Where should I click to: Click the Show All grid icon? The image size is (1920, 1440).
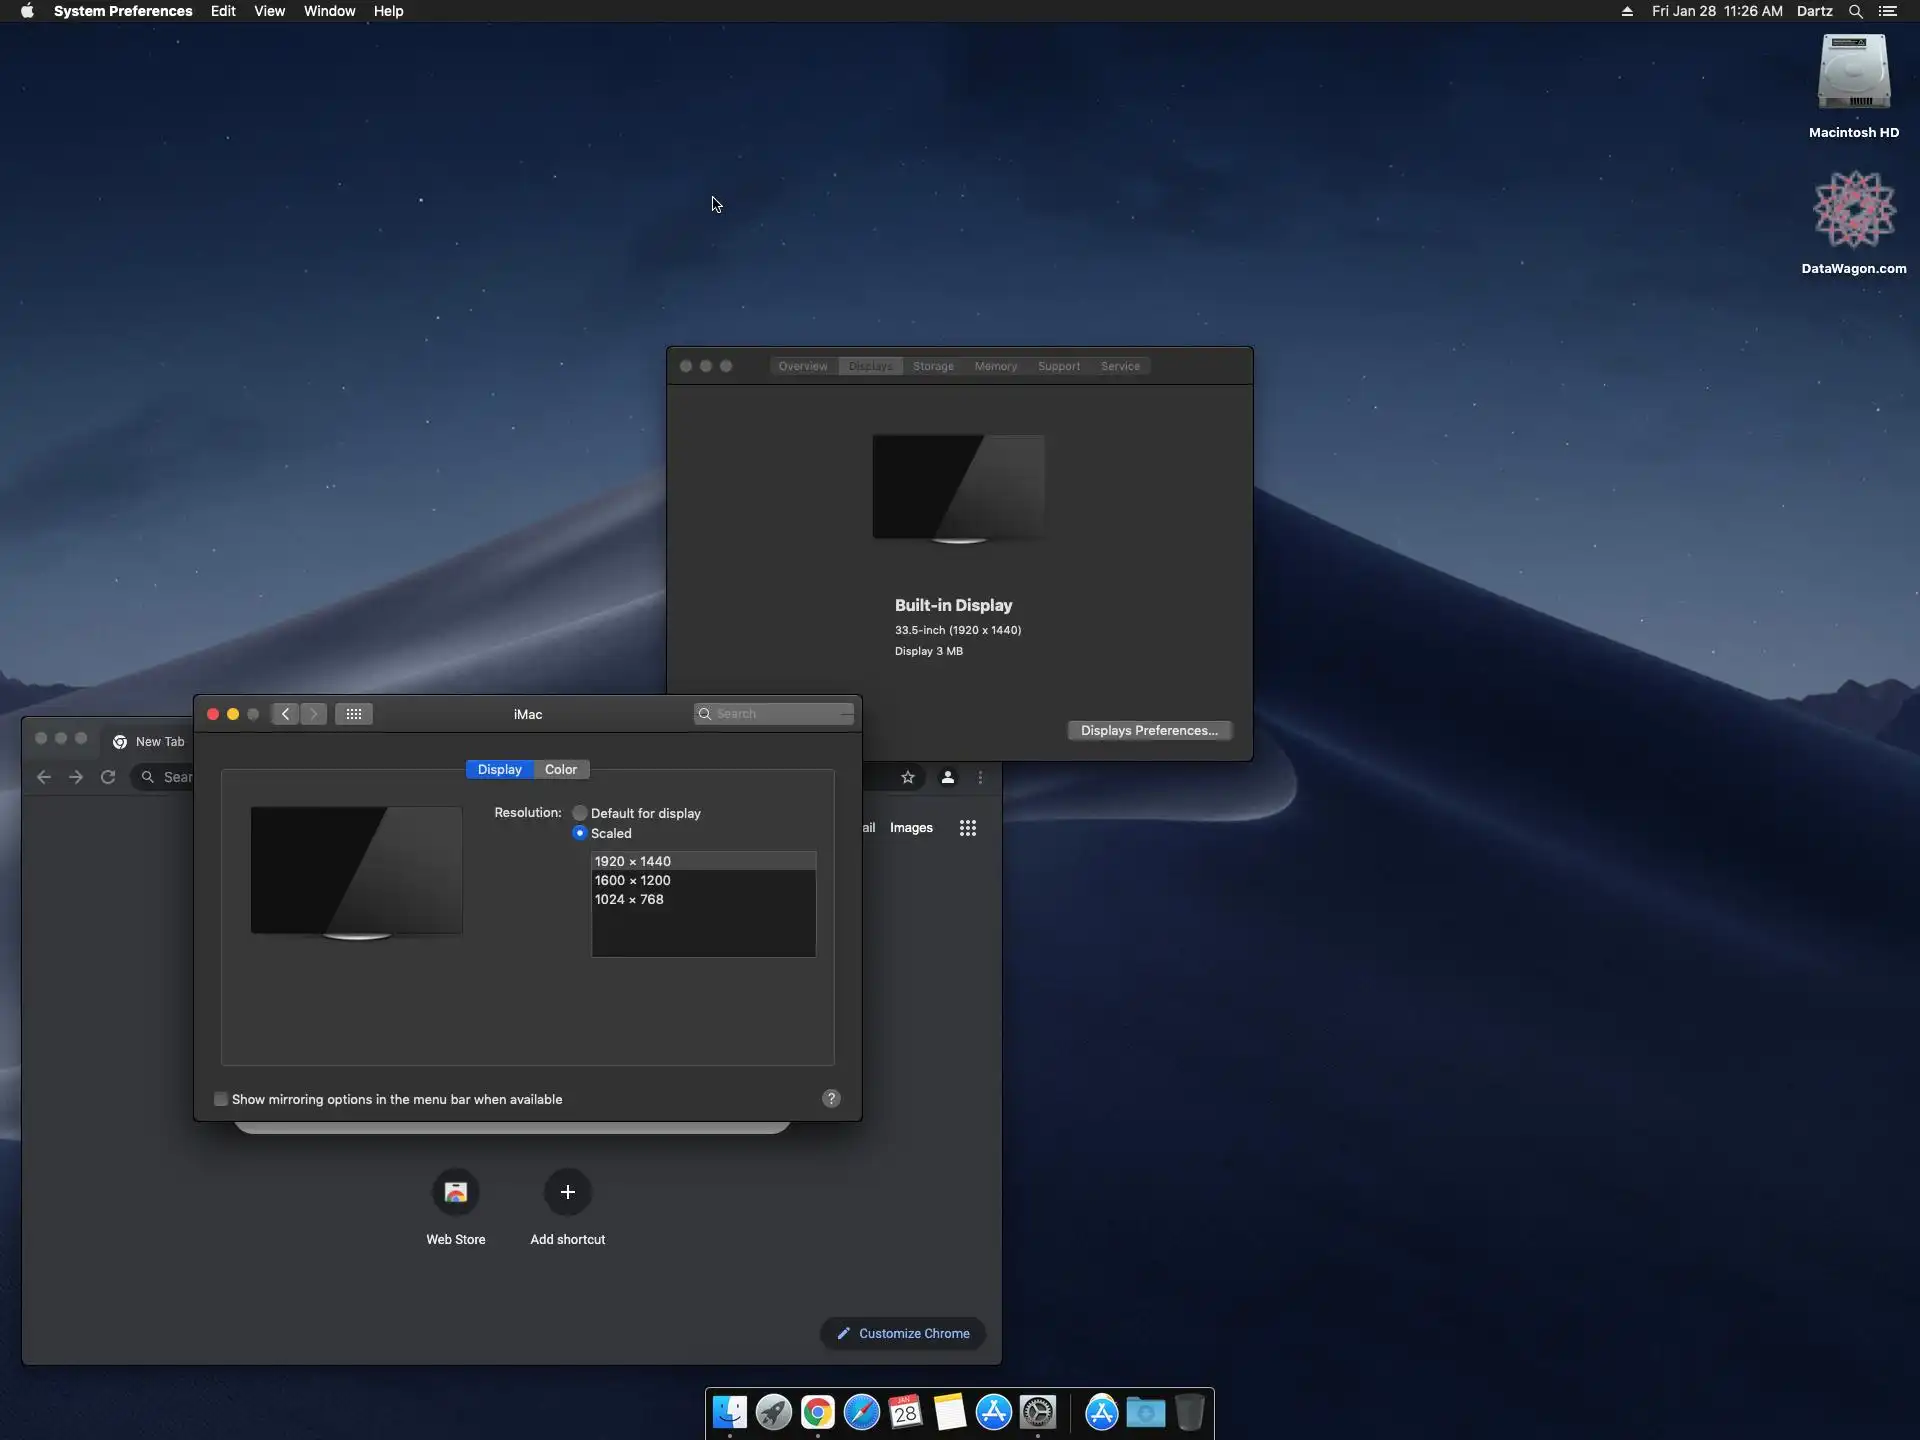click(x=354, y=714)
